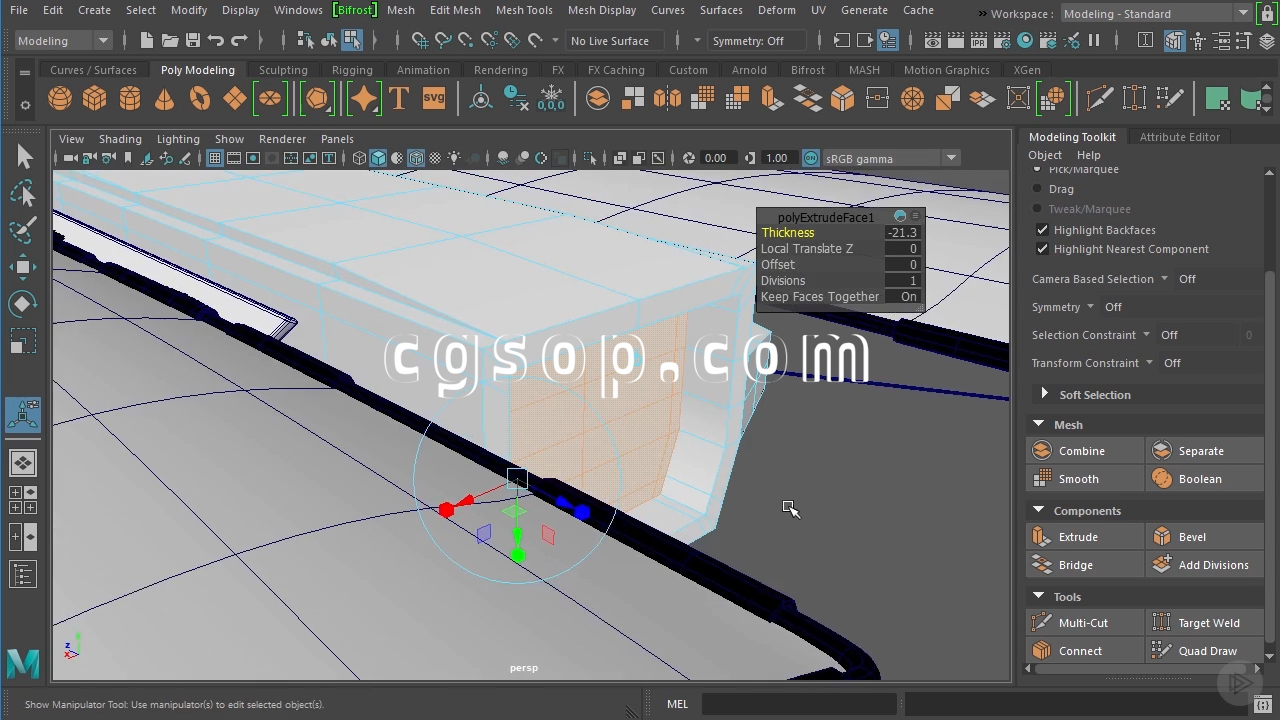
Task: Click the polygon cube shelf icon
Action: pos(95,99)
